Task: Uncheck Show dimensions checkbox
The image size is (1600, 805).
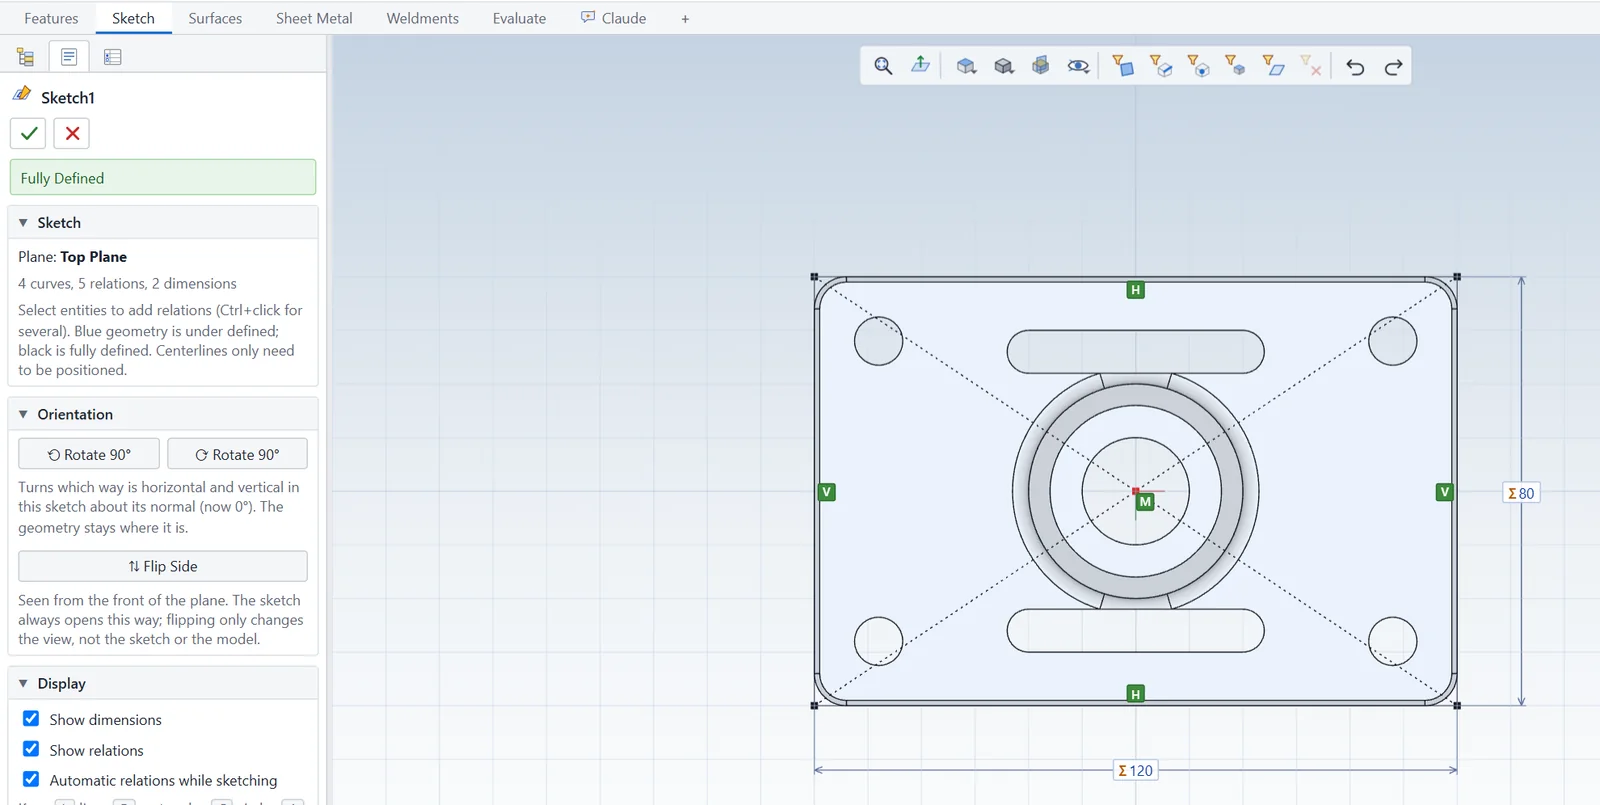Action: [x=31, y=719]
